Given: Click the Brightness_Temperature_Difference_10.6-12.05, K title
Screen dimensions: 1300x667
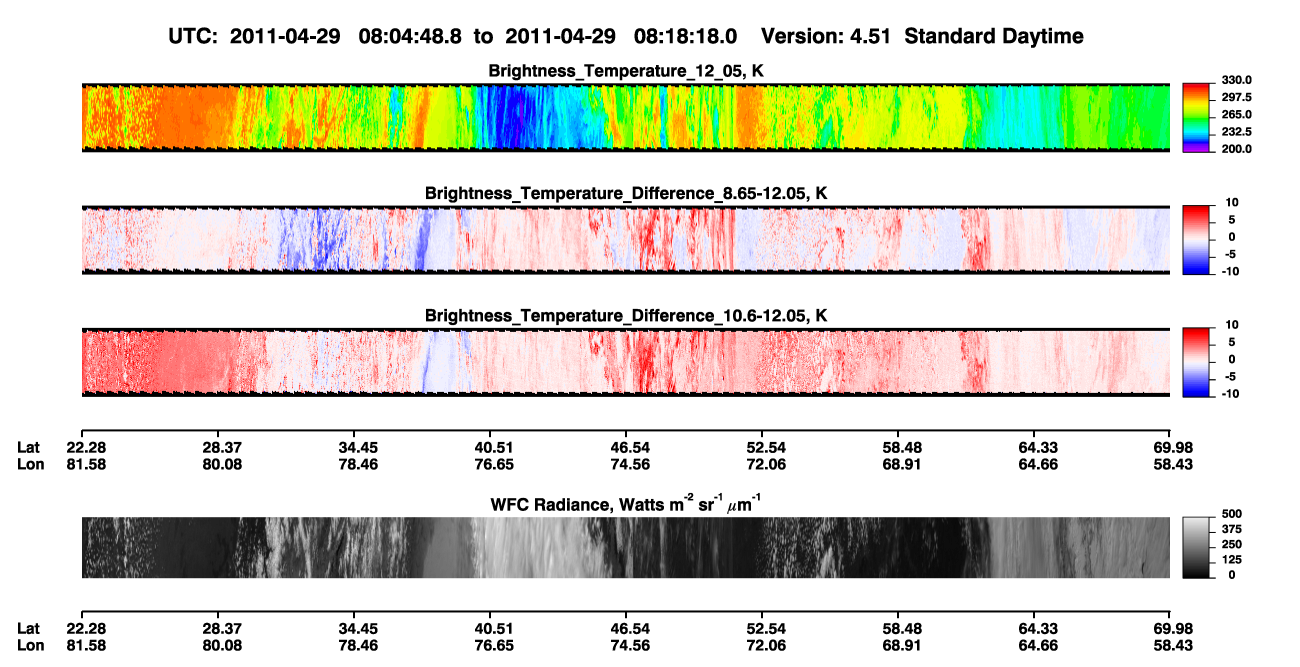Looking at the screenshot, I should pos(626,315).
